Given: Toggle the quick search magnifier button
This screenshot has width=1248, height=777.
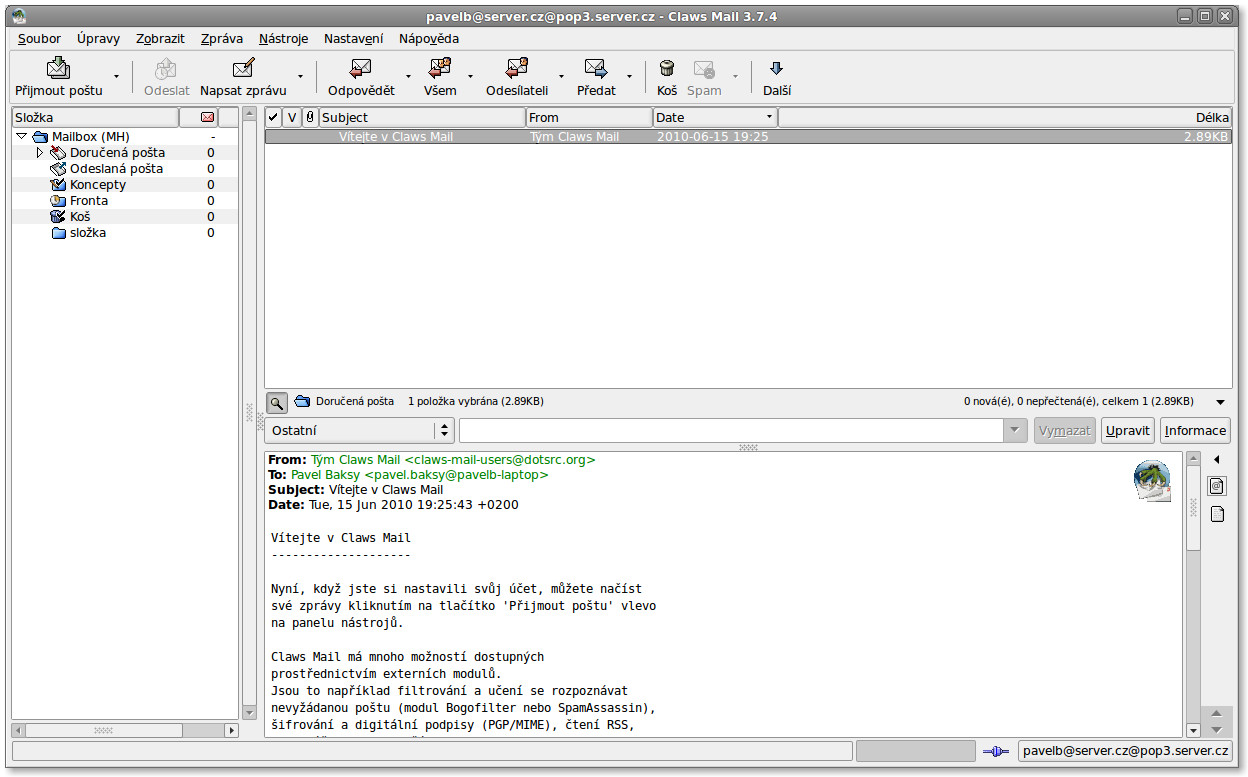Looking at the screenshot, I should pos(277,402).
